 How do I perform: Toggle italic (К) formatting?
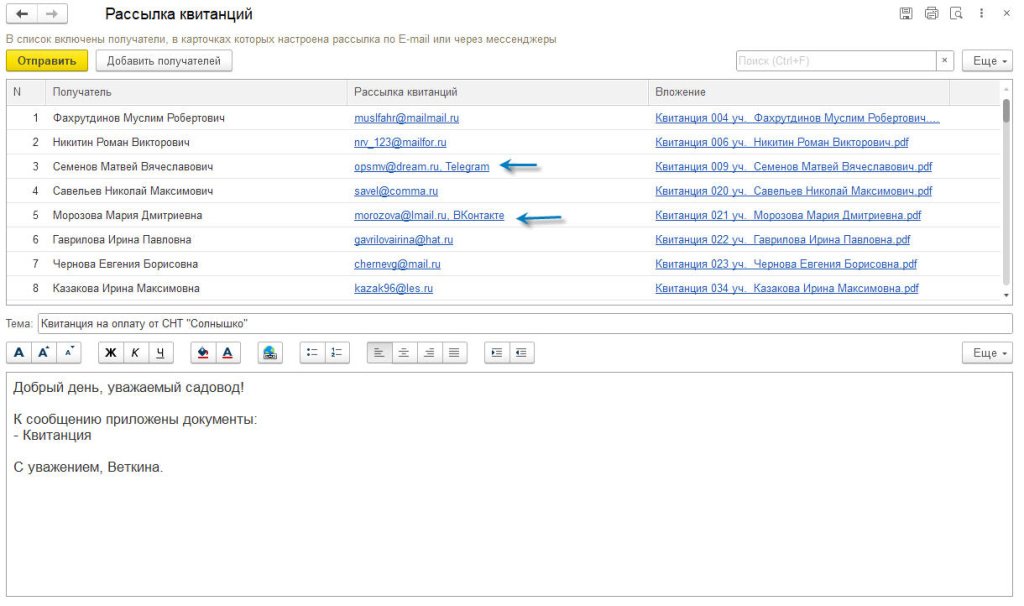point(135,353)
